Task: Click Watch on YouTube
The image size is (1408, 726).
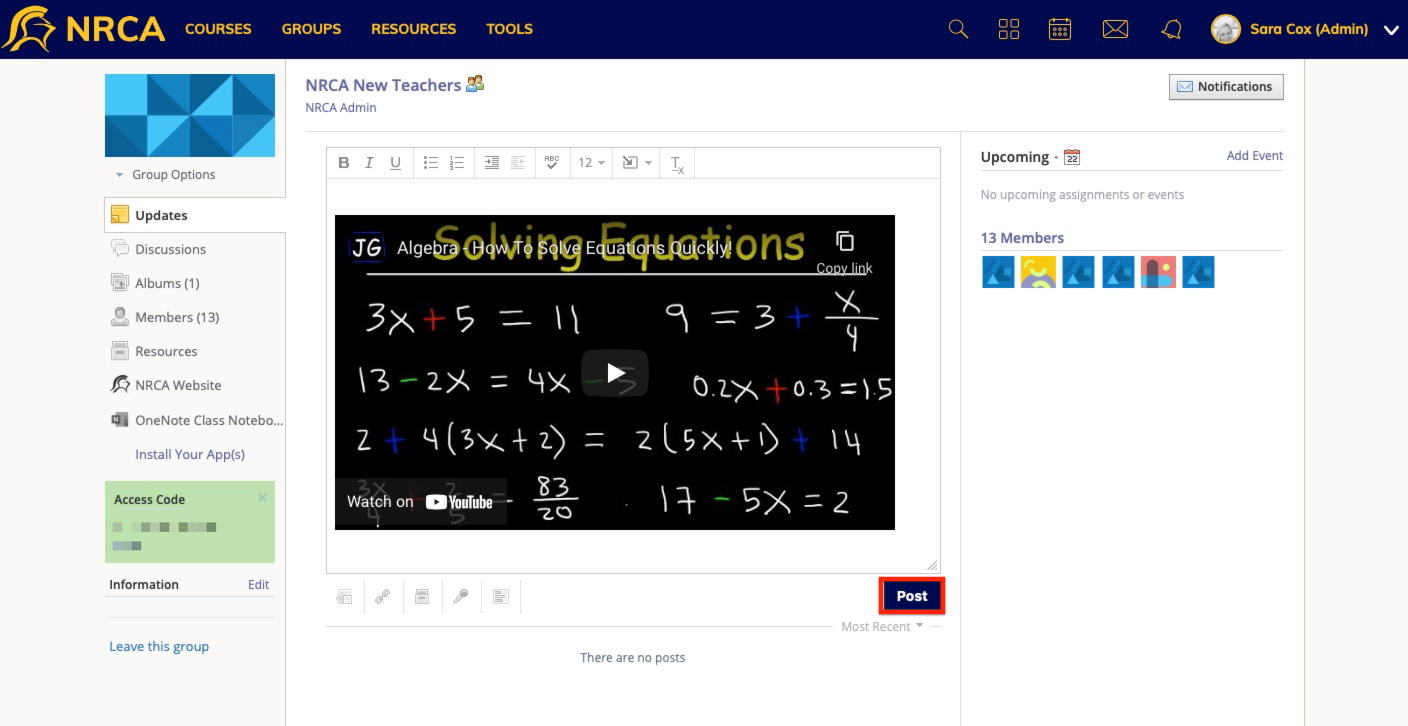Action: point(420,502)
